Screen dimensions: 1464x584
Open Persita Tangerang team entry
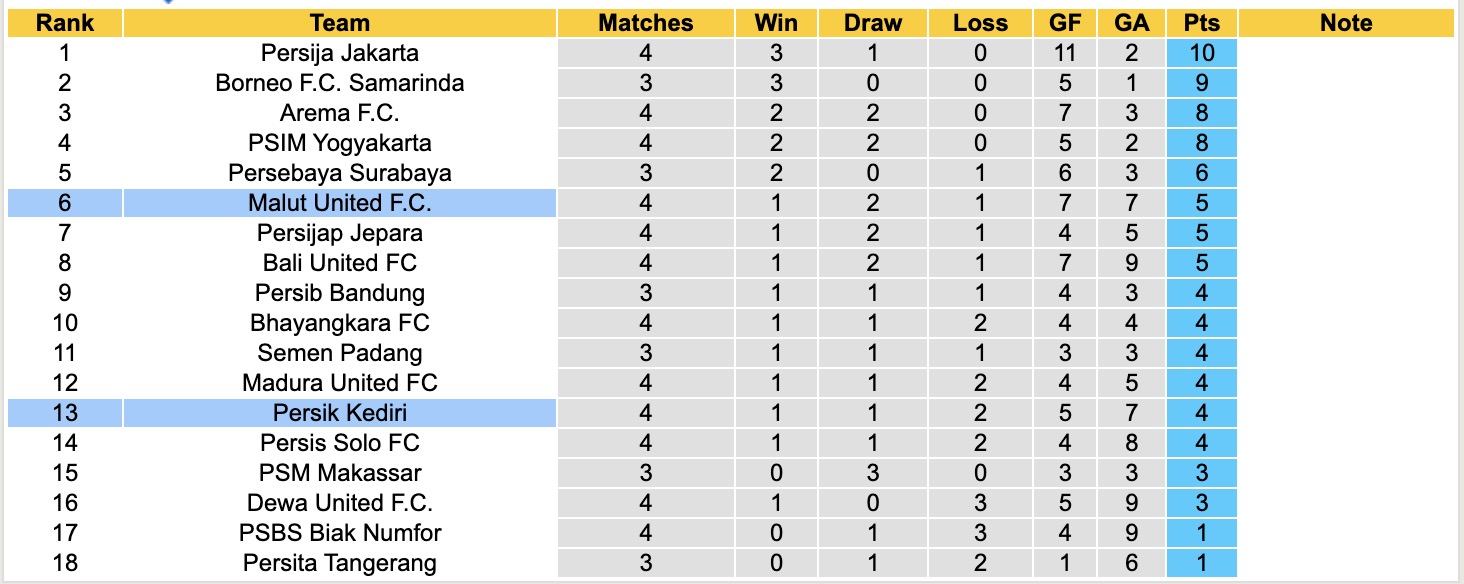coord(340,563)
